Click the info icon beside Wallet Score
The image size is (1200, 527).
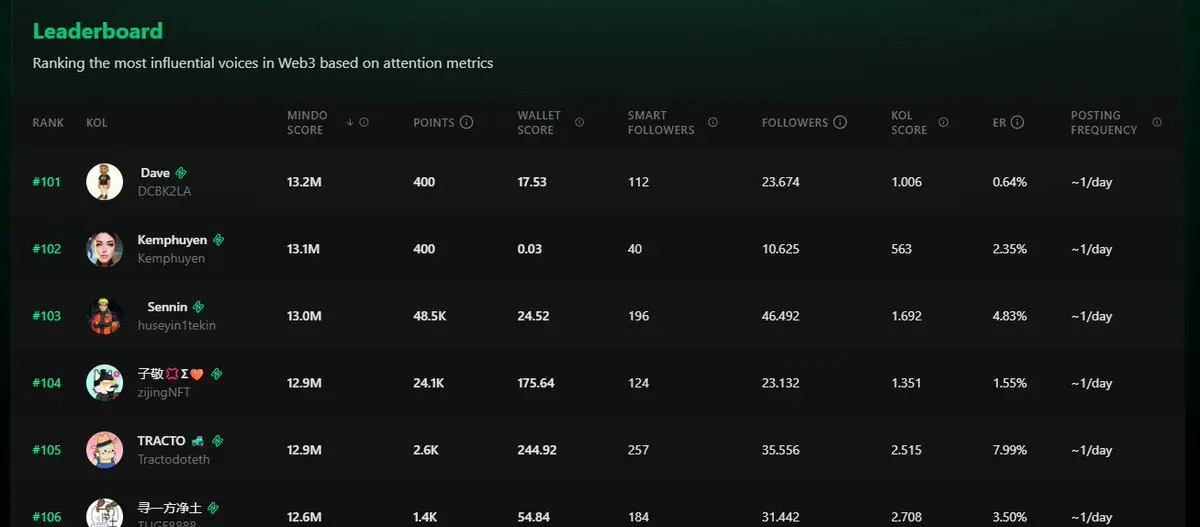pos(579,122)
